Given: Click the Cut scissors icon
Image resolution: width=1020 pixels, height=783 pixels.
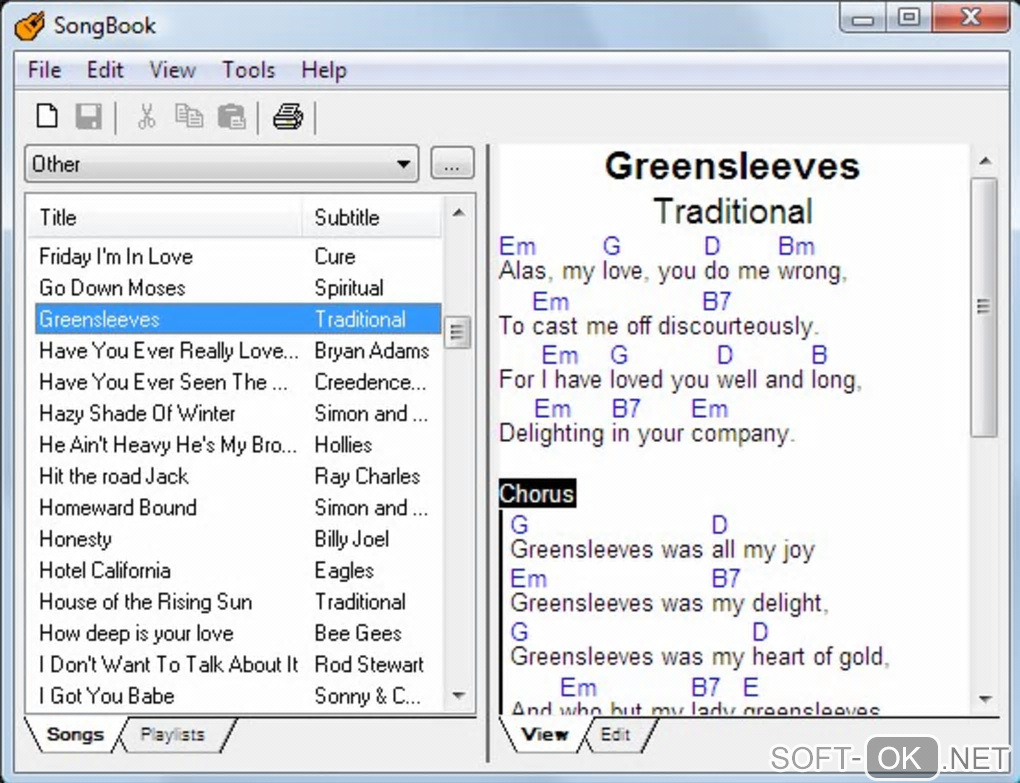Looking at the screenshot, I should pos(147,117).
